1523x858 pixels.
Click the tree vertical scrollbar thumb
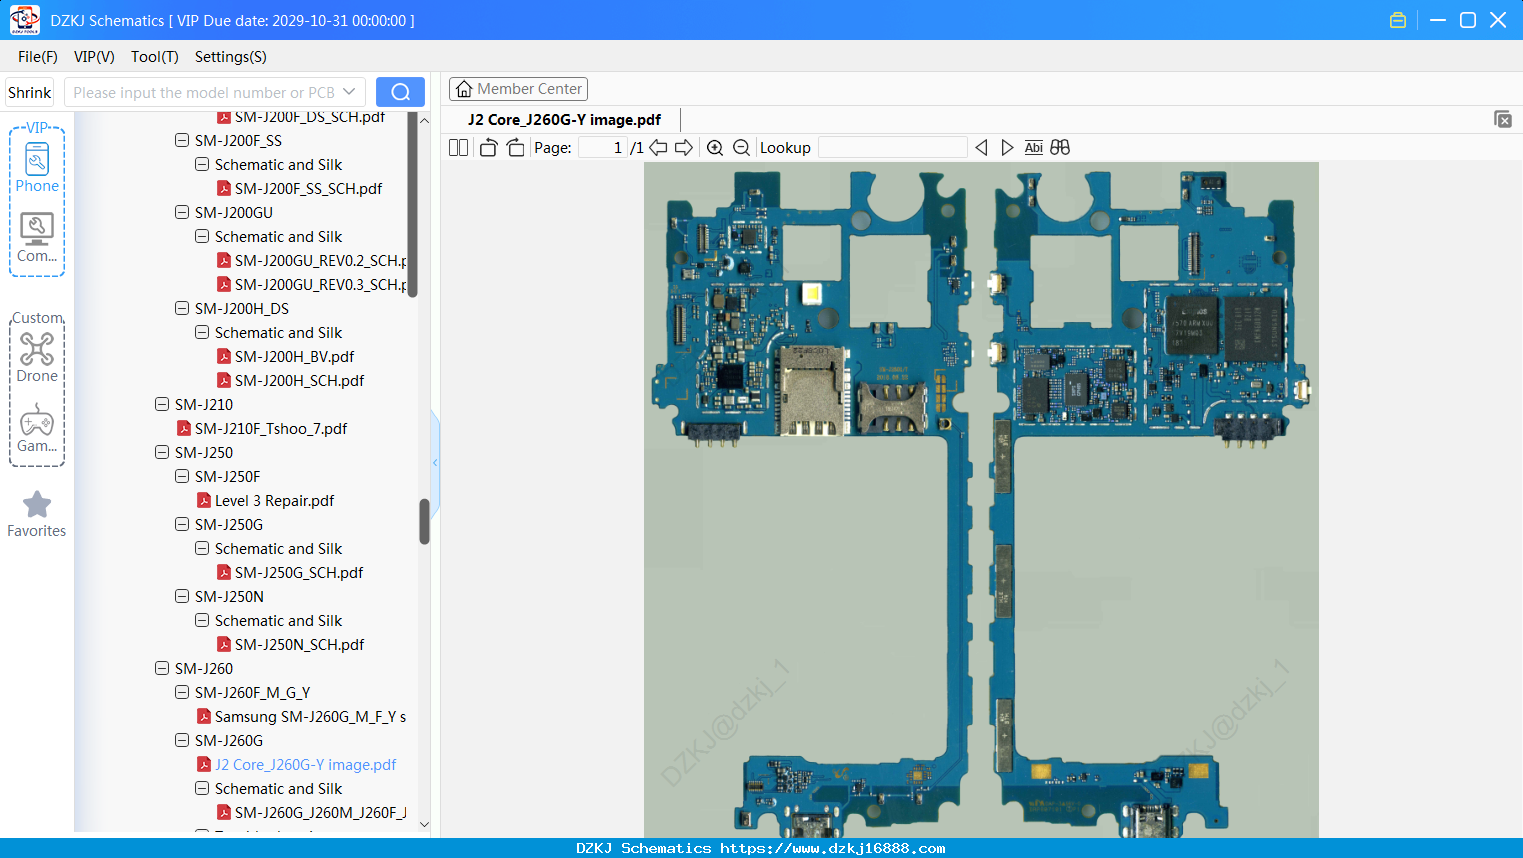coord(424,521)
